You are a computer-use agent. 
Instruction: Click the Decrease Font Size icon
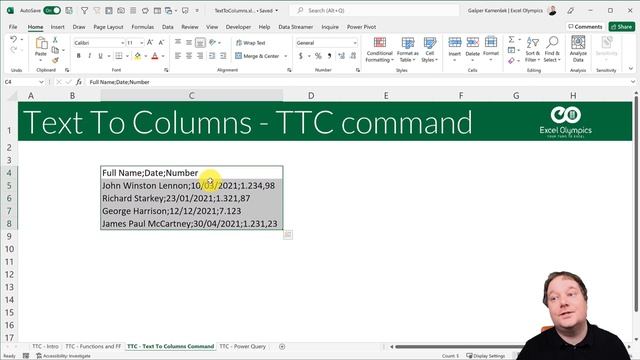(161, 42)
